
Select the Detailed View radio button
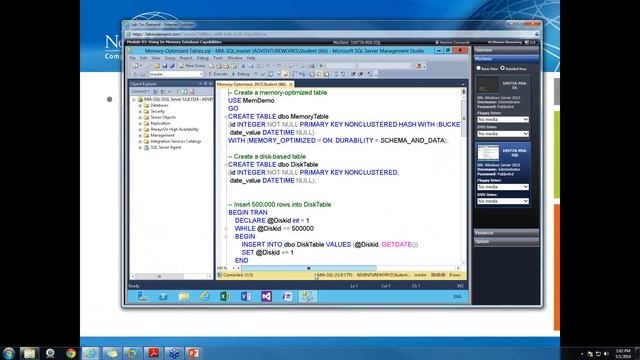[502, 68]
